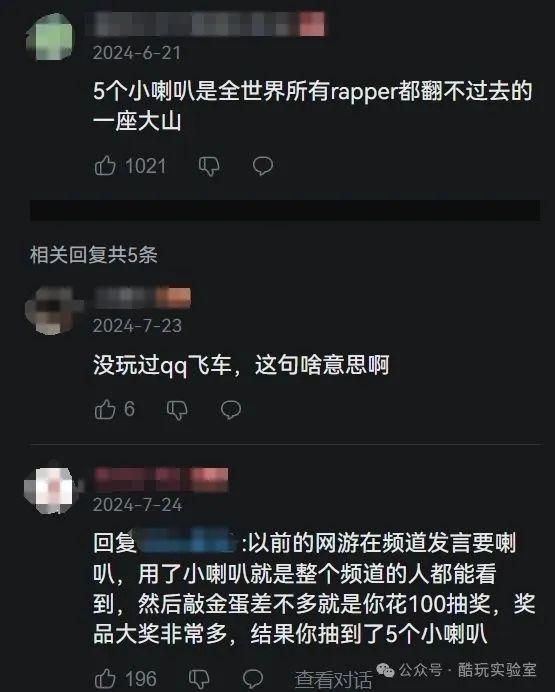The image size is (555, 692).
Task: Like the comment with 1021 likes
Action: point(105,166)
